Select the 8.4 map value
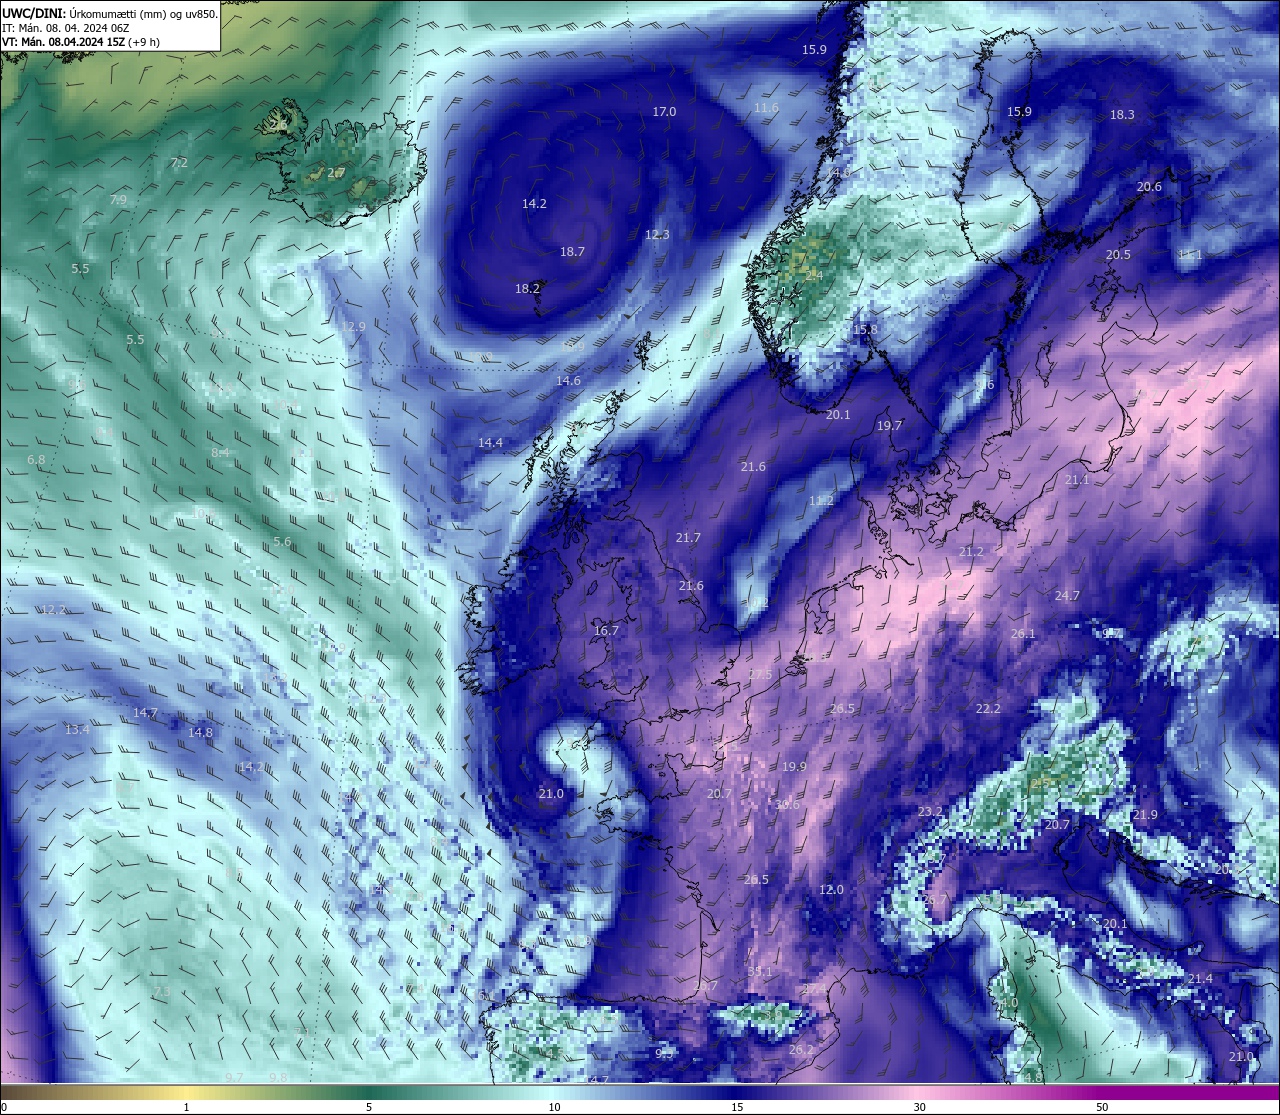 click(220, 453)
